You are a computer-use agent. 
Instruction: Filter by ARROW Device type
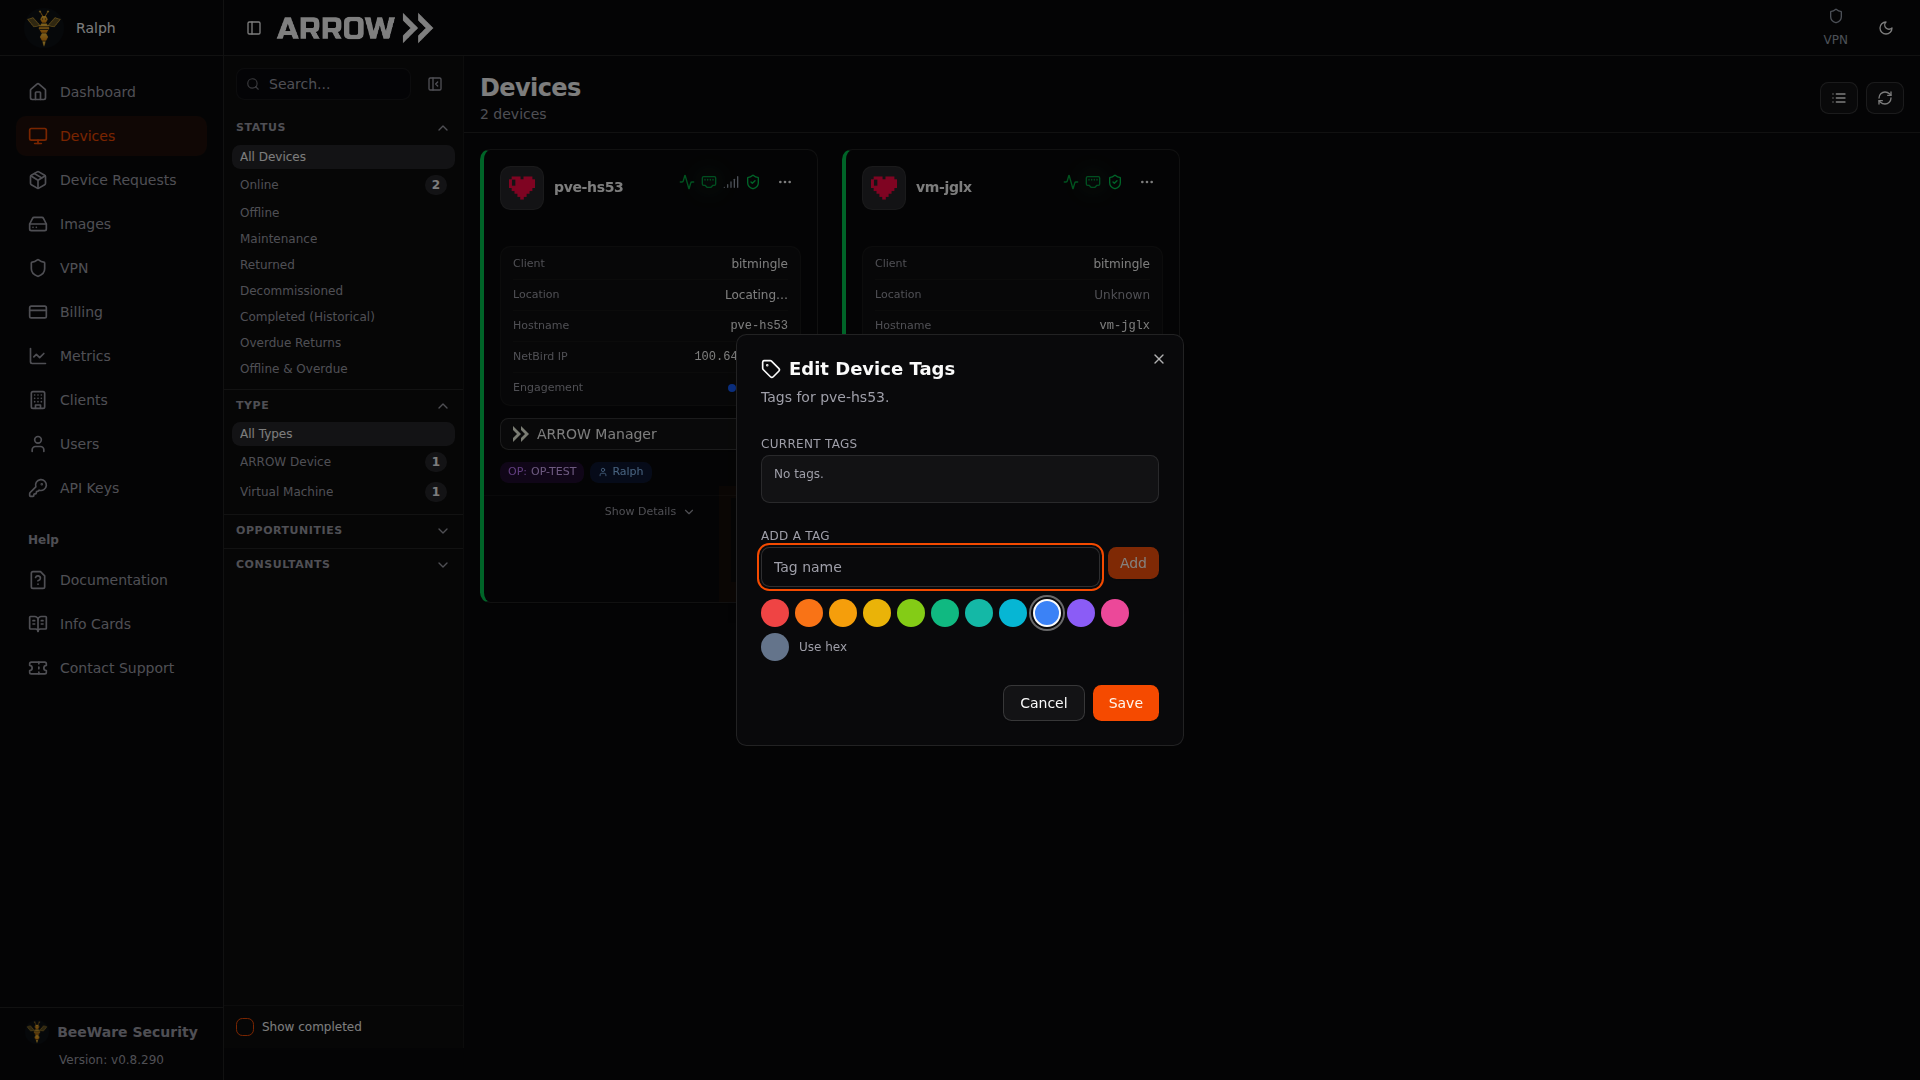click(x=343, y=462)
